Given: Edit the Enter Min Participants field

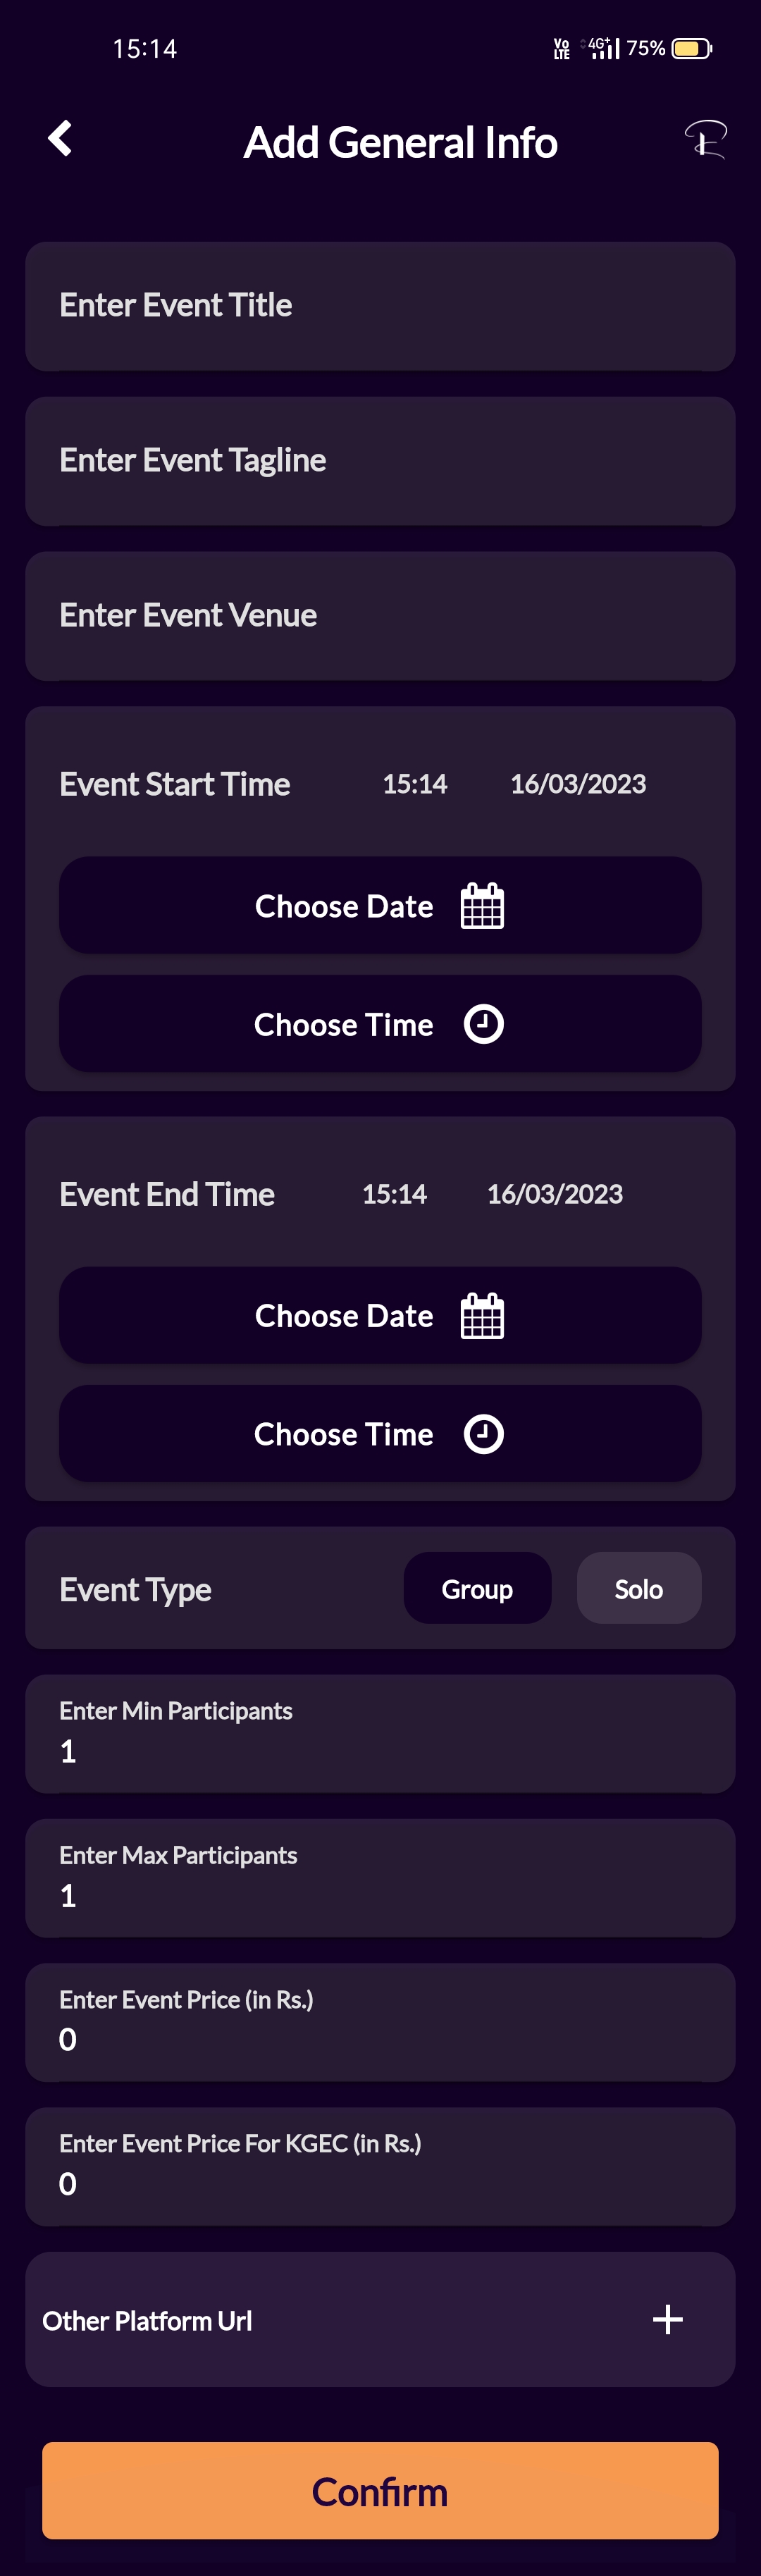Looking at the screenshot, I should 380,1734.
